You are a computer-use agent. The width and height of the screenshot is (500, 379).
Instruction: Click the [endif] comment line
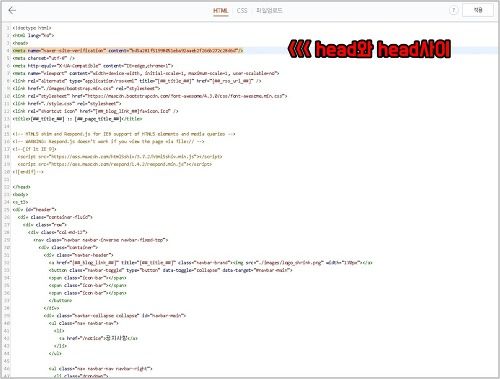click(x=28, y=172)
